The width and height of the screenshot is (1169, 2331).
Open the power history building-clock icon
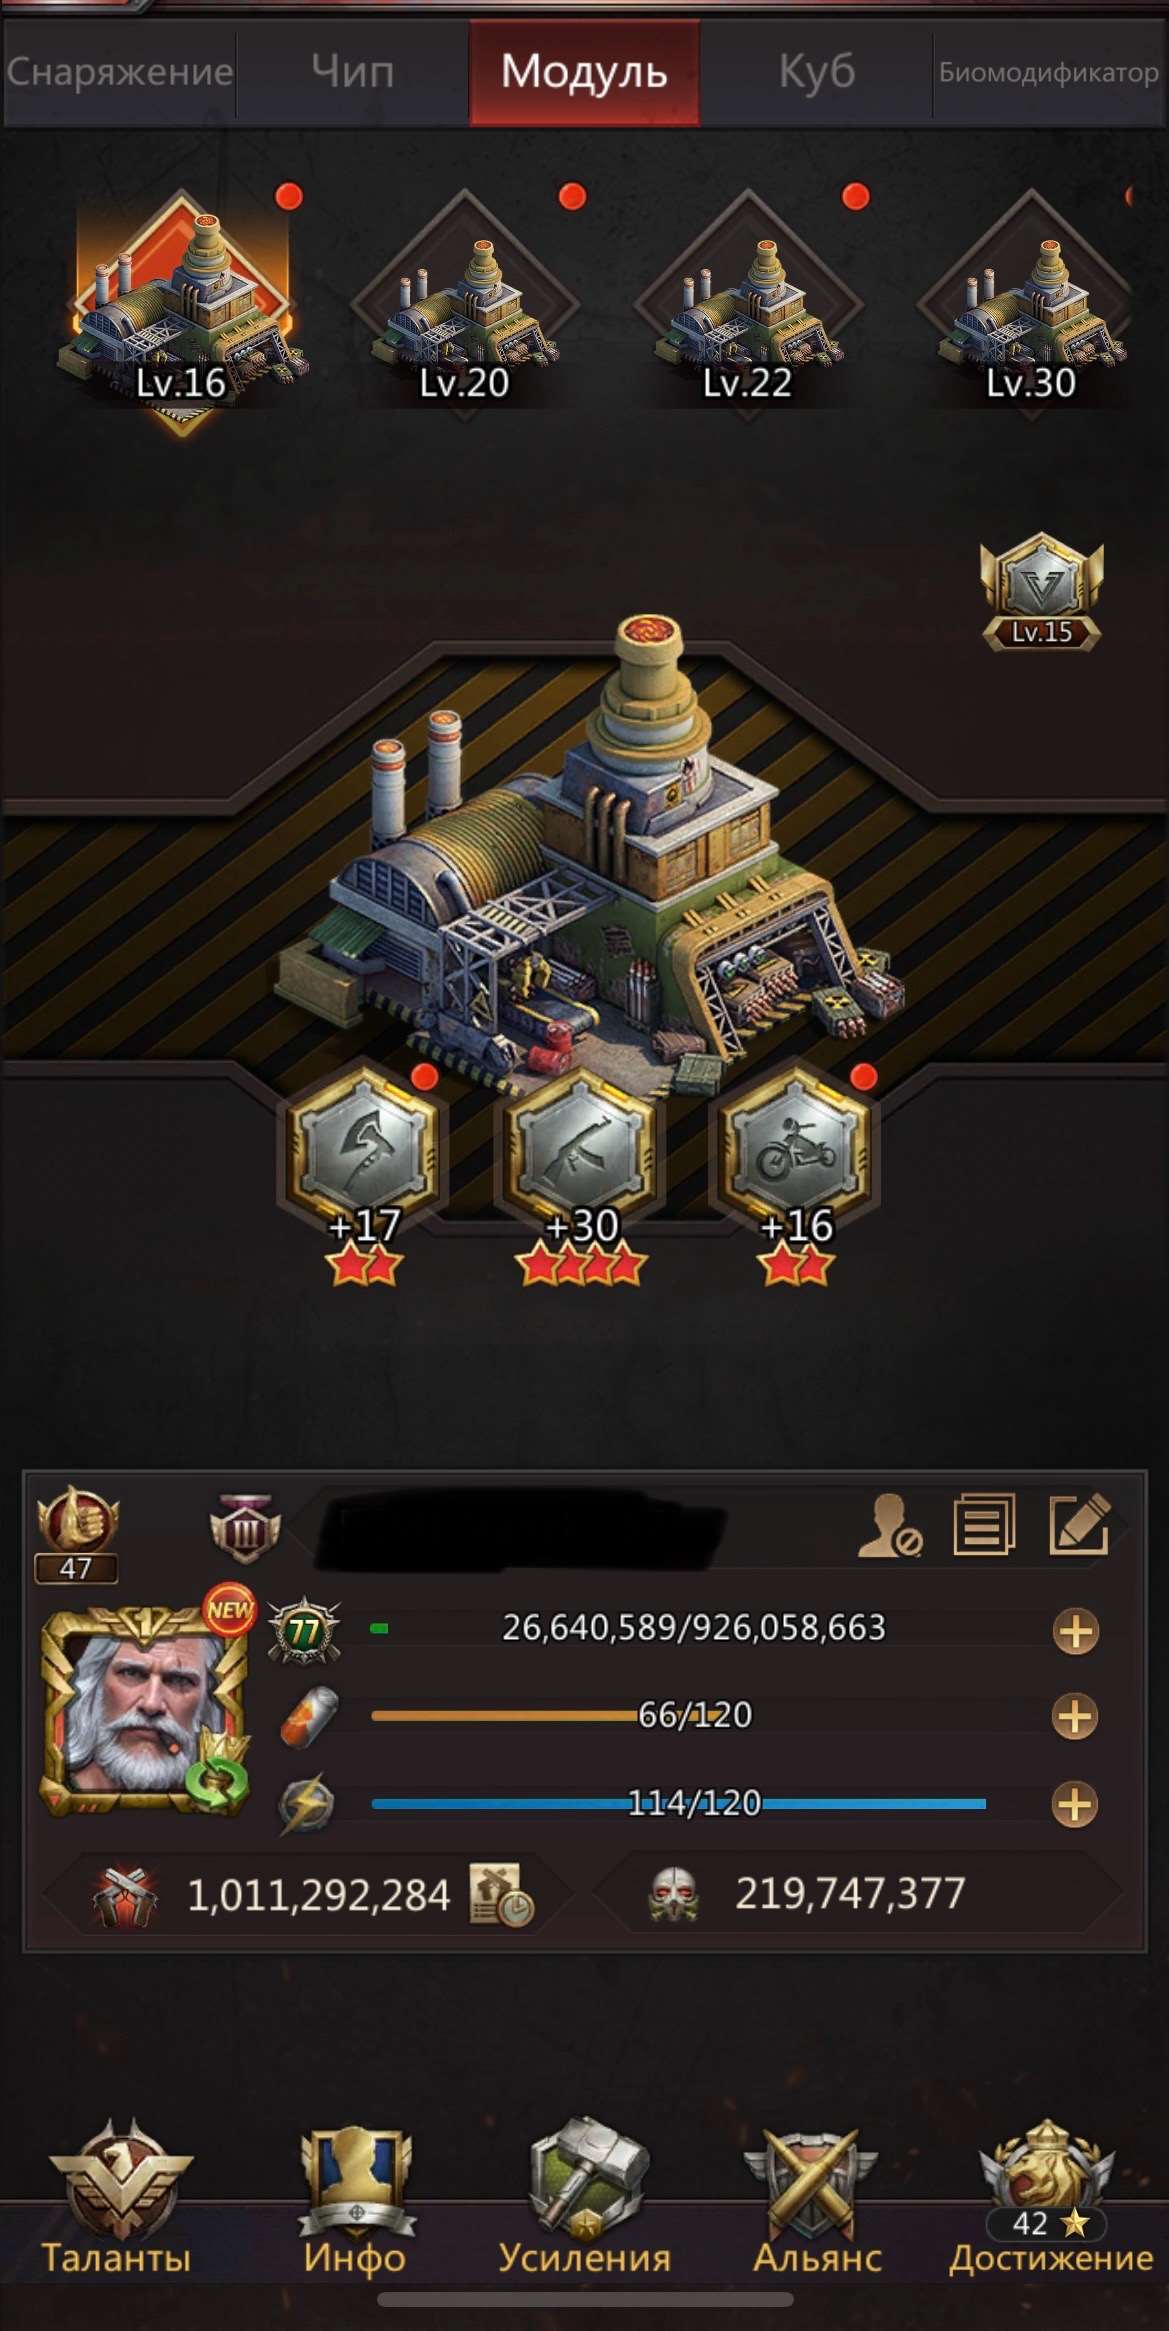click(502, 1894)
